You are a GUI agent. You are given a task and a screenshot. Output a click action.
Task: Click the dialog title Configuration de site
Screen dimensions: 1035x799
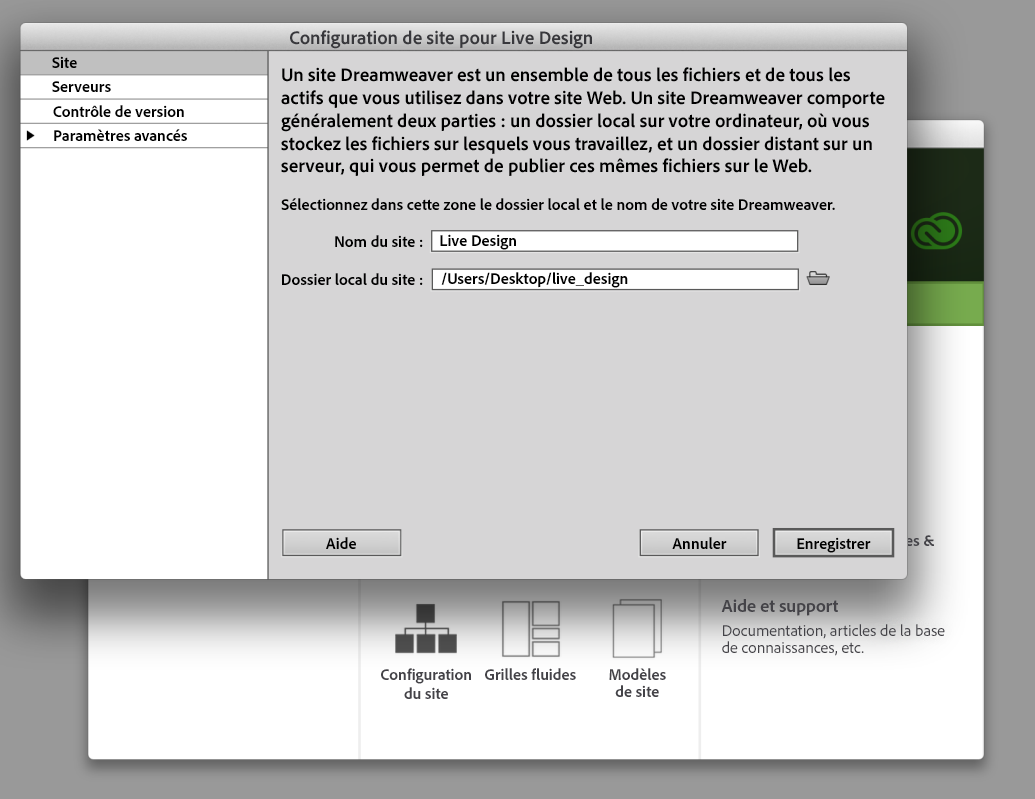click(x=440, y=38)
